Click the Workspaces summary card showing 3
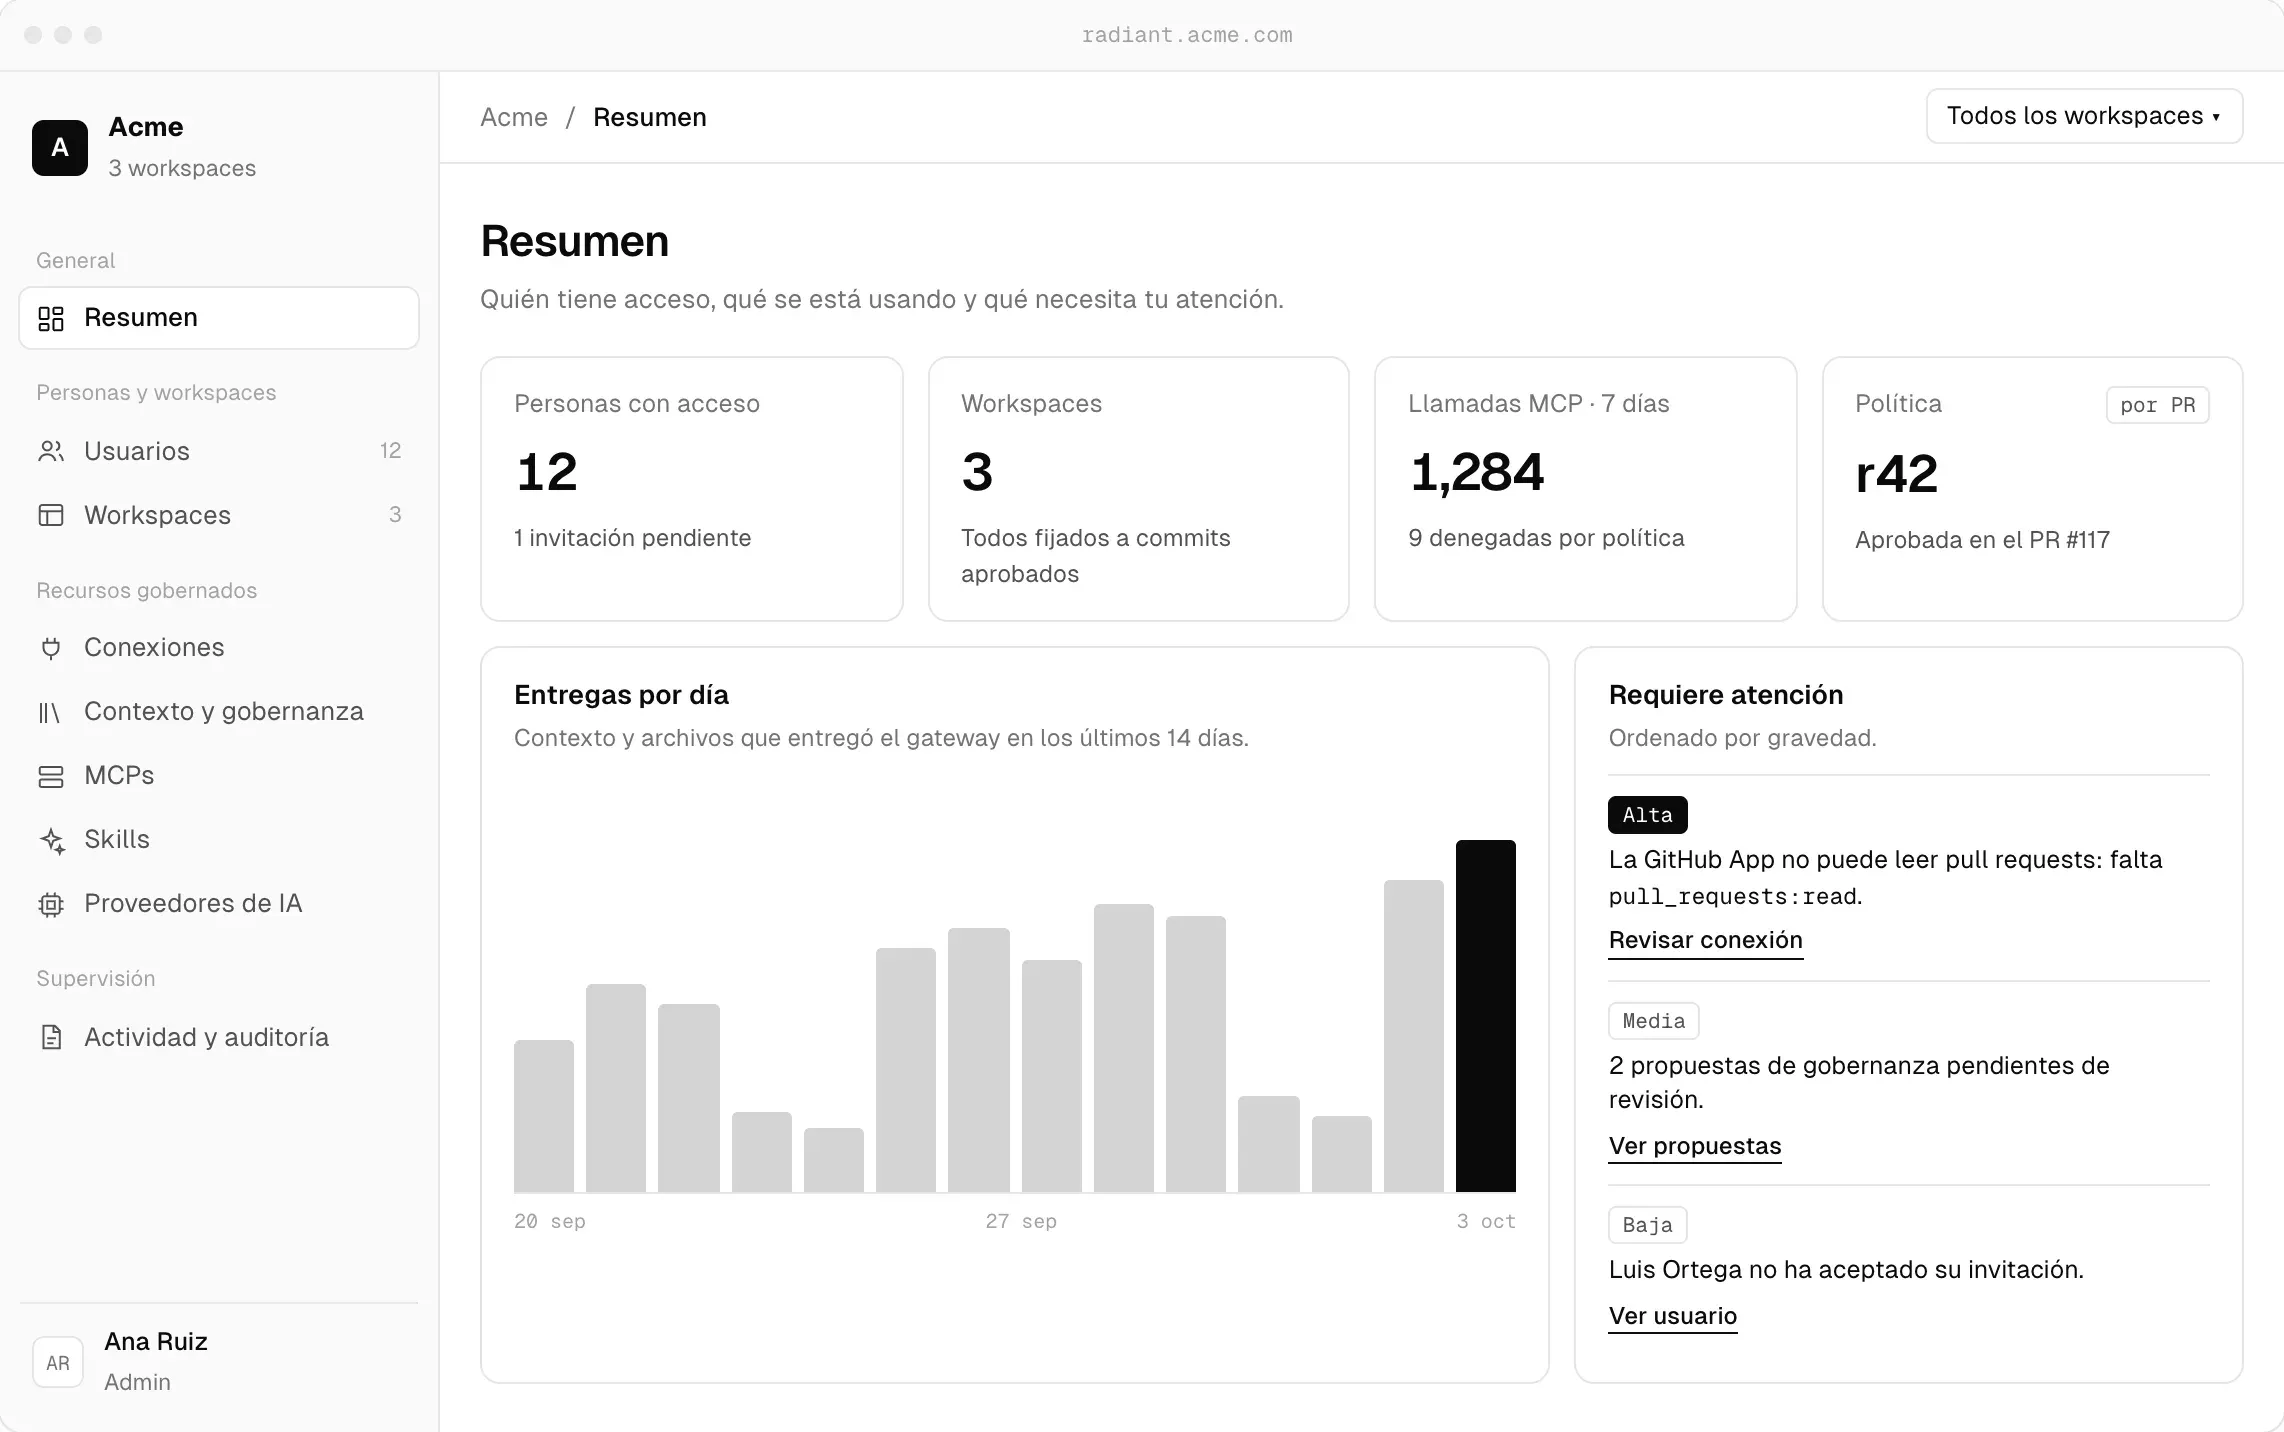2284x1432 pixels. (x=1139, y=489)
